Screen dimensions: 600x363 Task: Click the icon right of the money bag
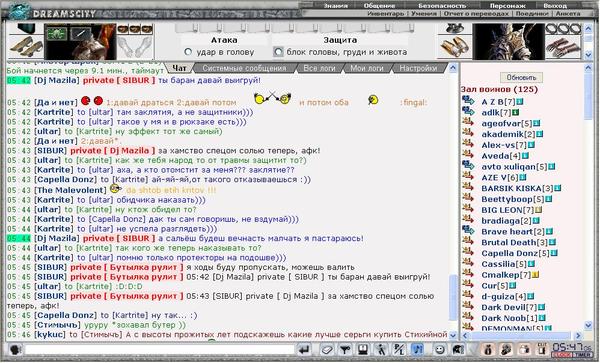click(506, 349)
